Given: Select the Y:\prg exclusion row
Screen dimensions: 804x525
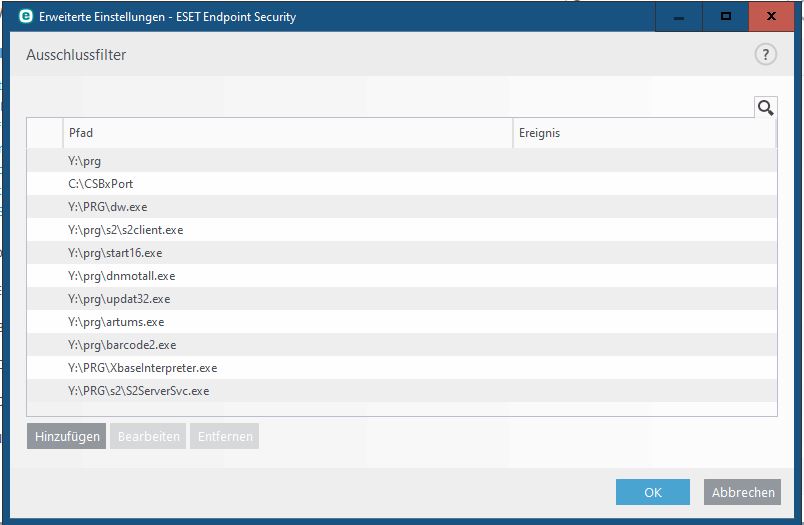Looking at the screenshot, I should pos(401,161).
